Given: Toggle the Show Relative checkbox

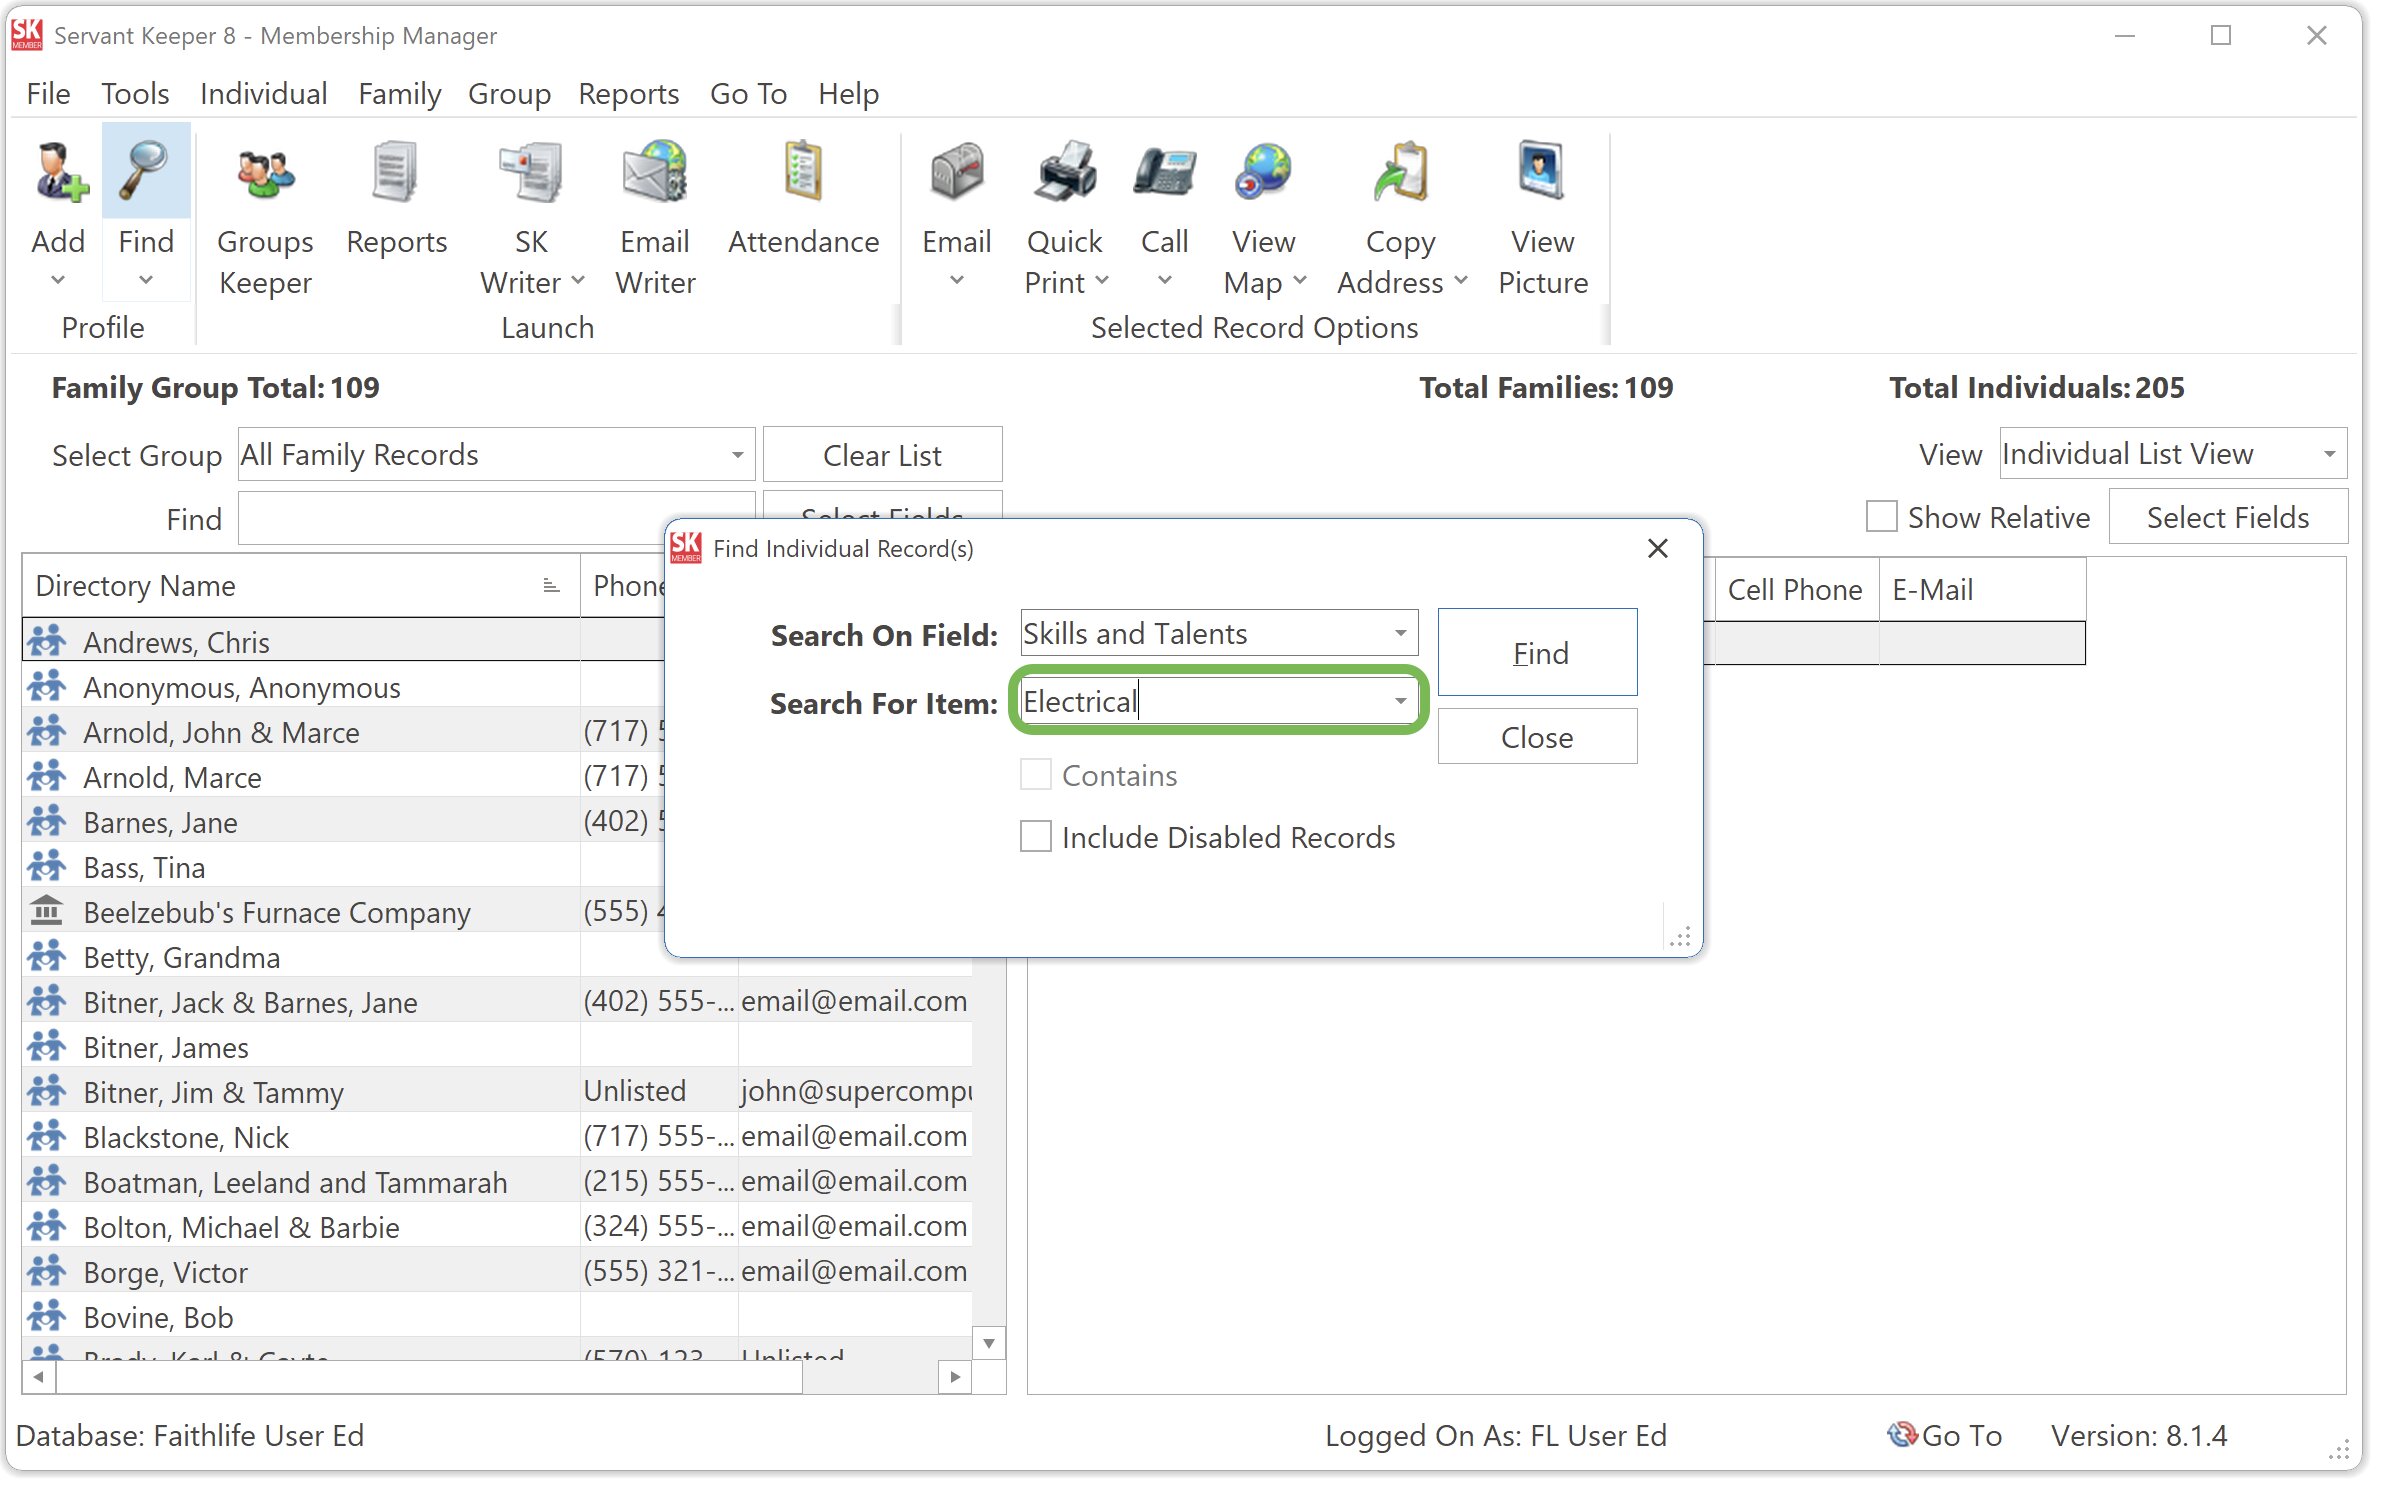Looking at the screenshot, I should [1881, 516].
